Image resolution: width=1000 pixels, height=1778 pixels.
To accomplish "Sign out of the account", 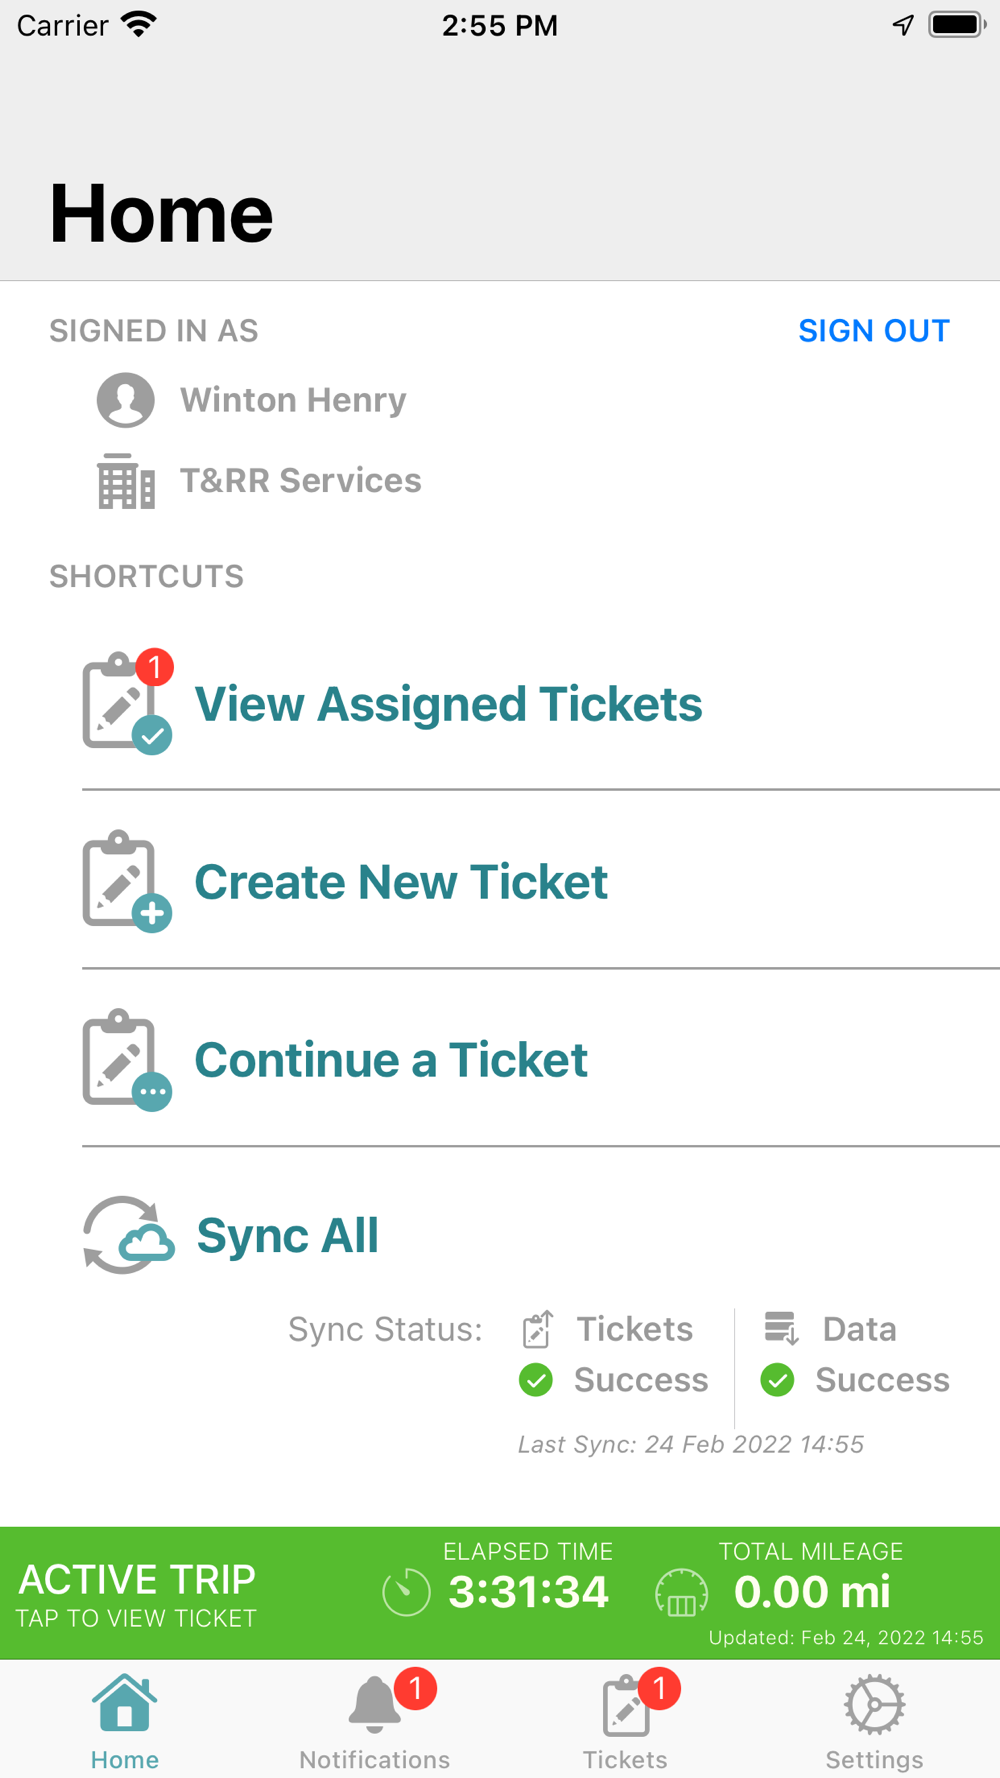I will [x=874, y=331].
